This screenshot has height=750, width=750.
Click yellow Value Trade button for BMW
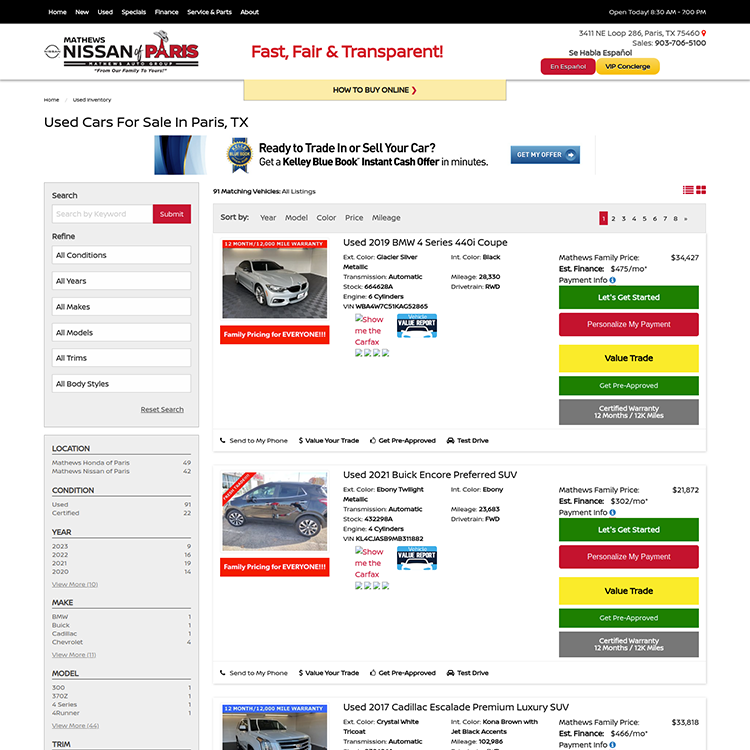(x=629, y=358)
